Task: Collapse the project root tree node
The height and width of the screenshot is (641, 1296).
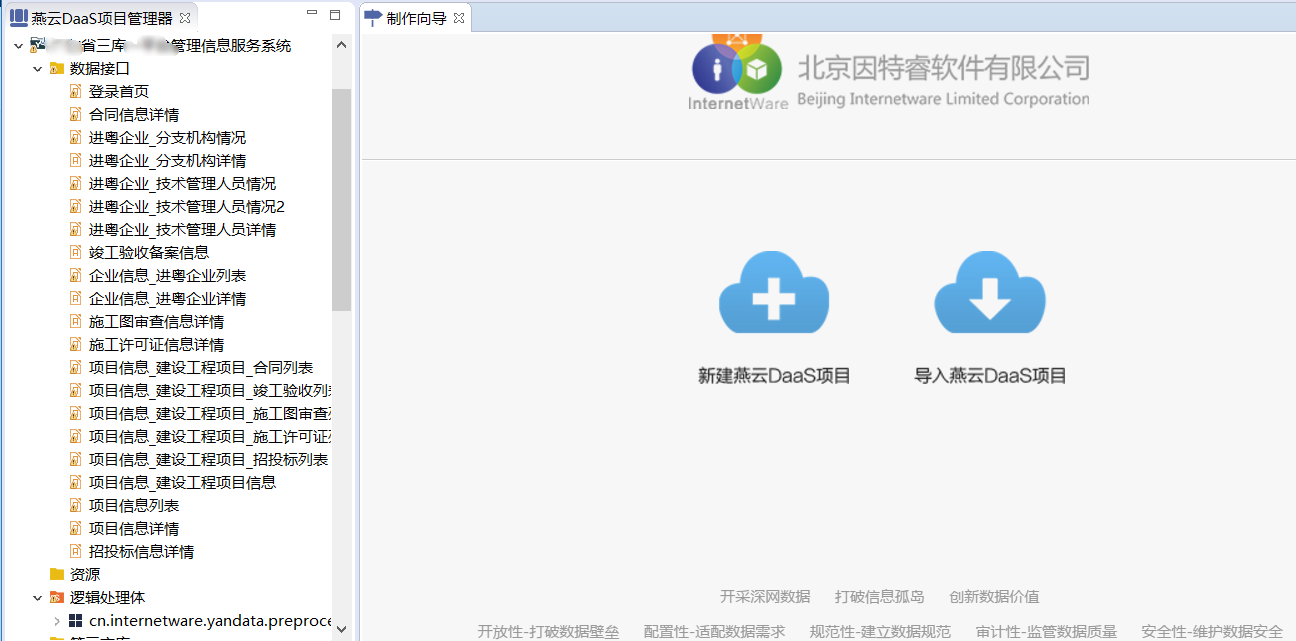Action: coord(18,45)
